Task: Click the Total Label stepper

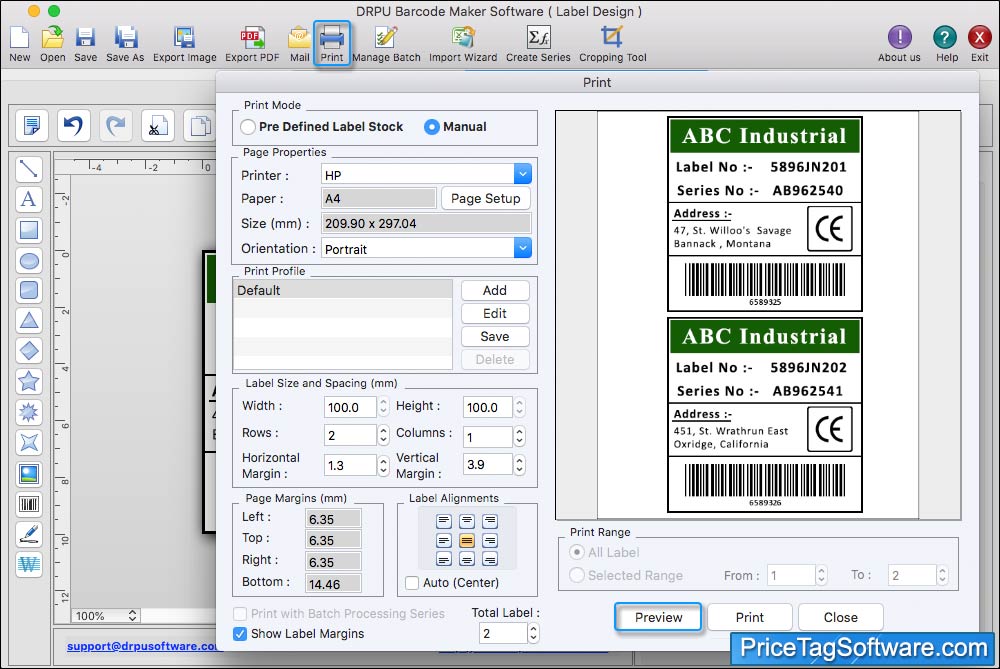Action: tap(534, 633)
